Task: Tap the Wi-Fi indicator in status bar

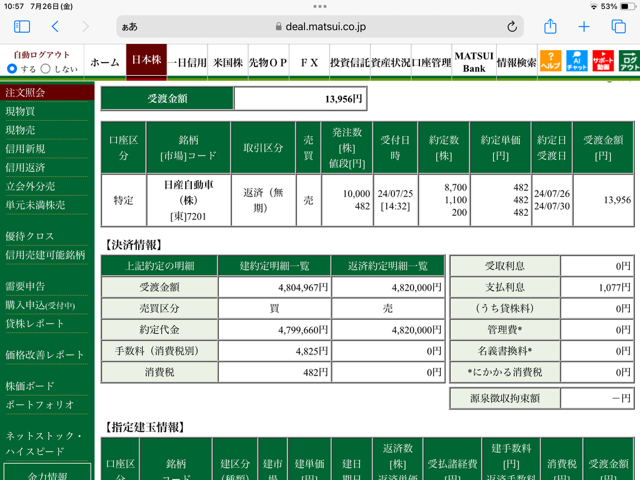Action: tap(594, 7)
